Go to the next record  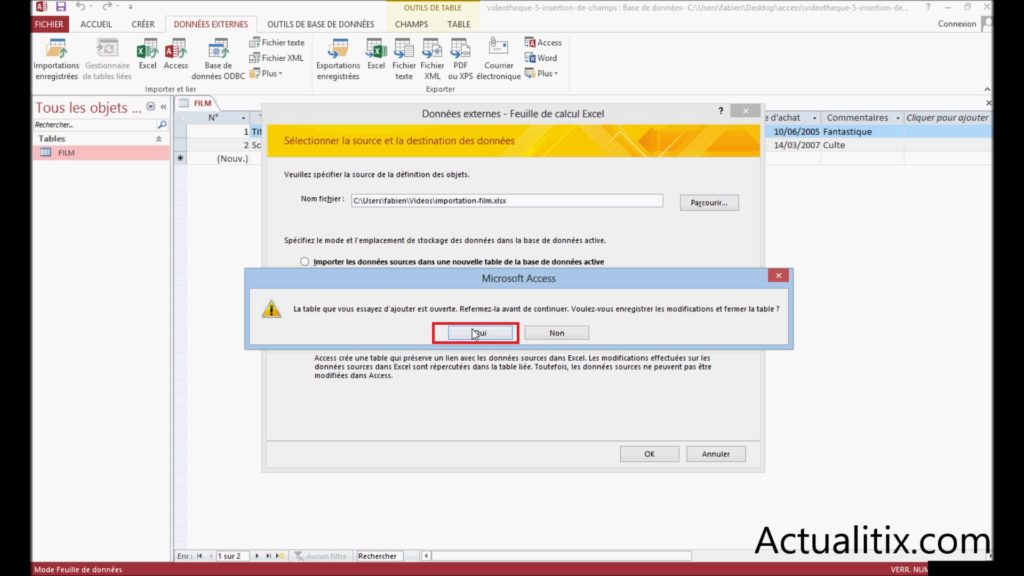(x=257, y=556)
